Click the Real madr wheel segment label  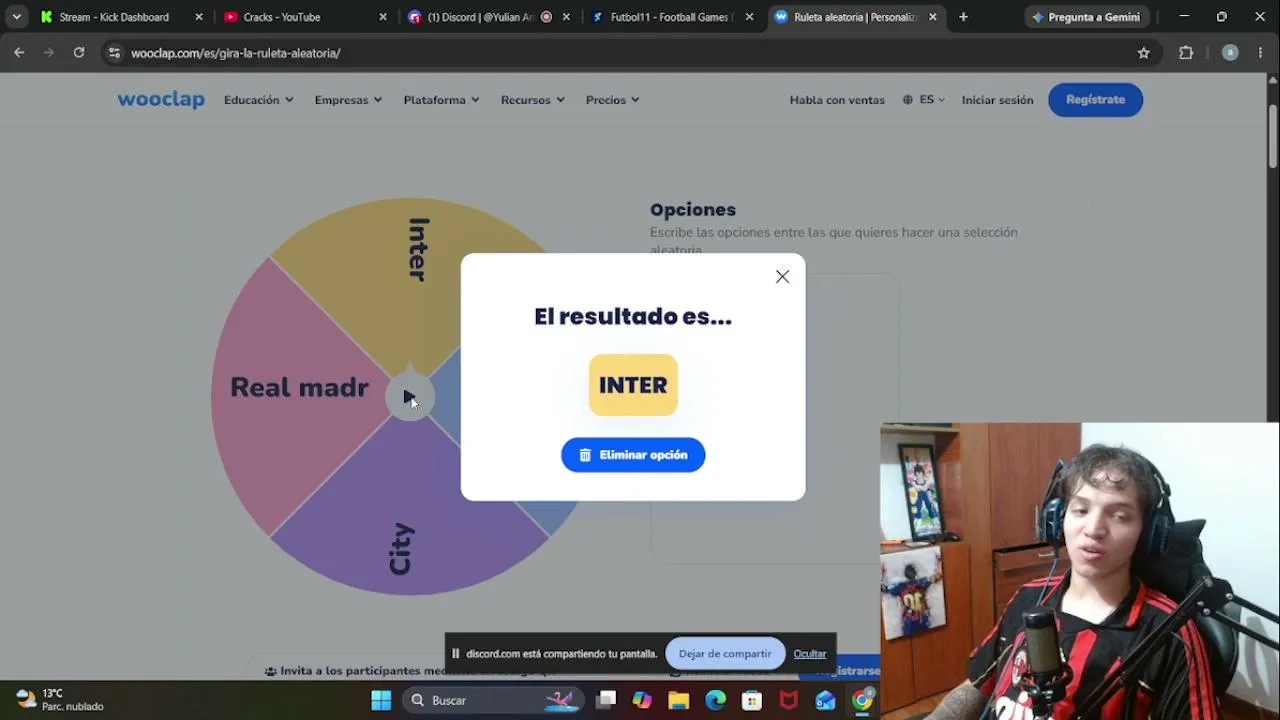pos(299,388)
